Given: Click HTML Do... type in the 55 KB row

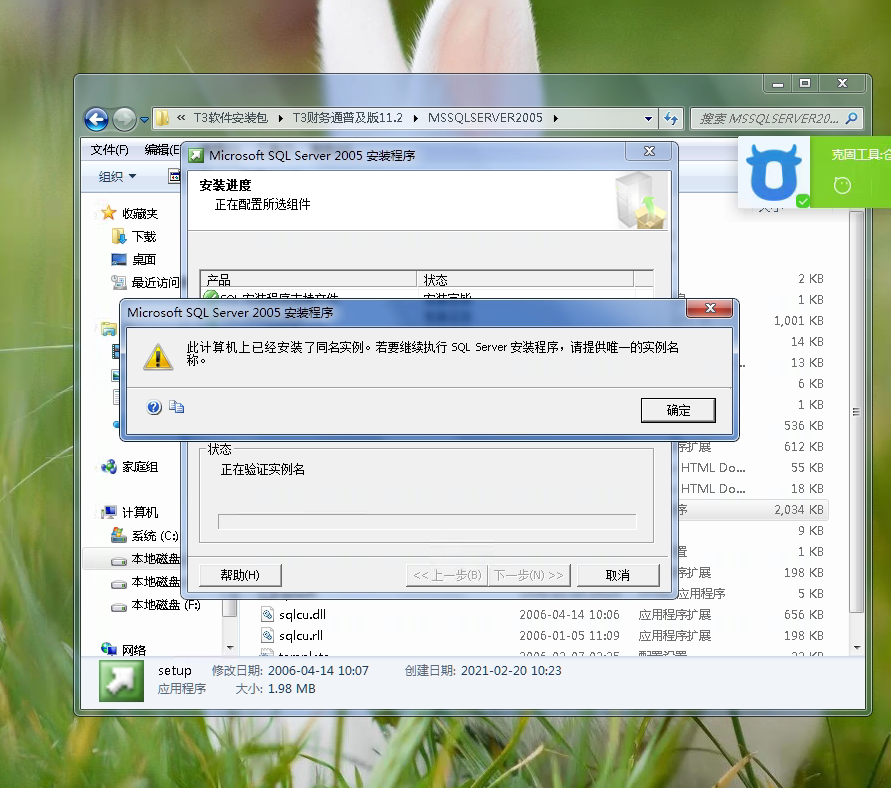Looking at the screenshot, I should (x=713, y=468).
